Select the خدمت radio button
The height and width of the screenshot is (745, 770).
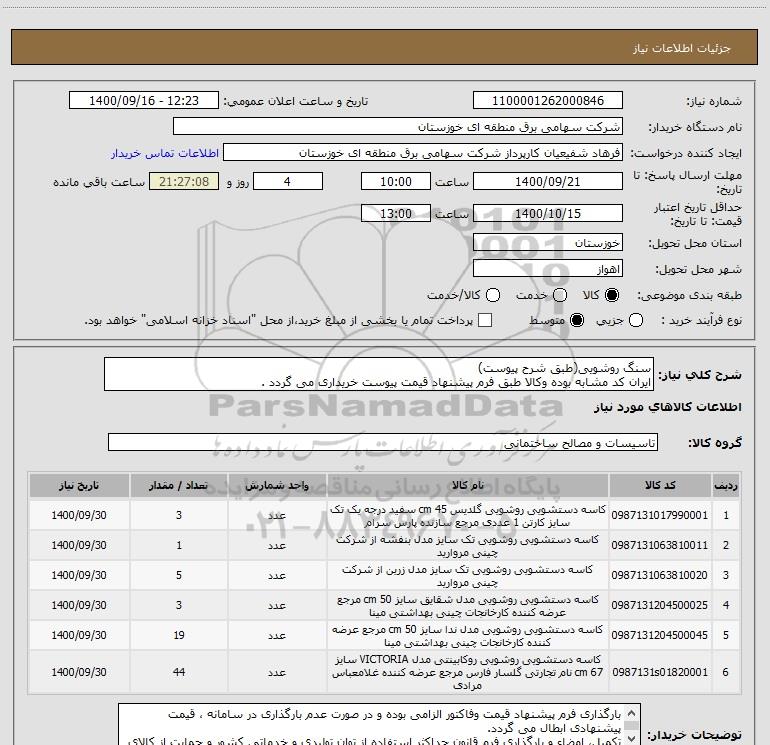click(x=560, y=295)
